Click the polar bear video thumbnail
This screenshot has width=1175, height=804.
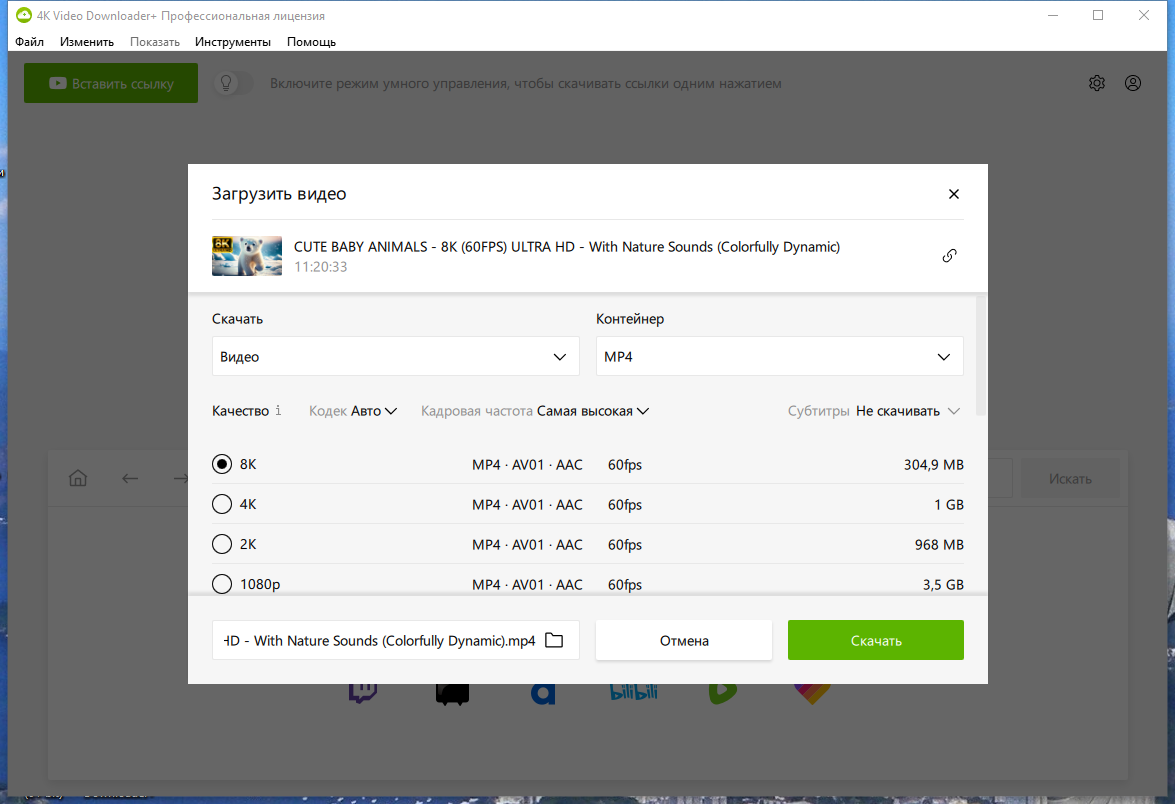click(x=247, y=256)
